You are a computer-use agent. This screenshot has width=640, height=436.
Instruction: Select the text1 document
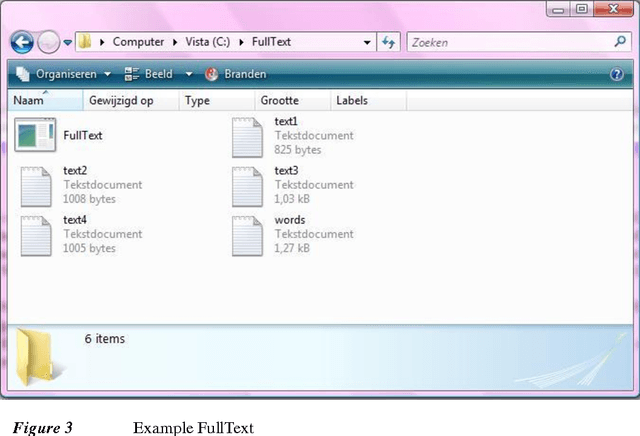point(248,136)
